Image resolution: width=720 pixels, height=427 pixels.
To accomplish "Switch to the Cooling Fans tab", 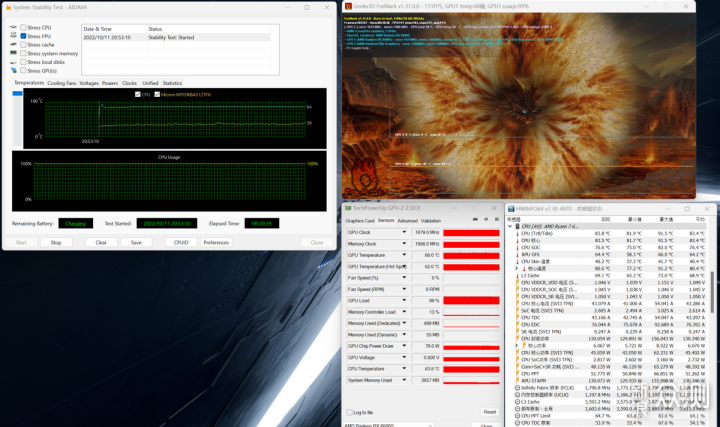I will (x=62, y=83).
